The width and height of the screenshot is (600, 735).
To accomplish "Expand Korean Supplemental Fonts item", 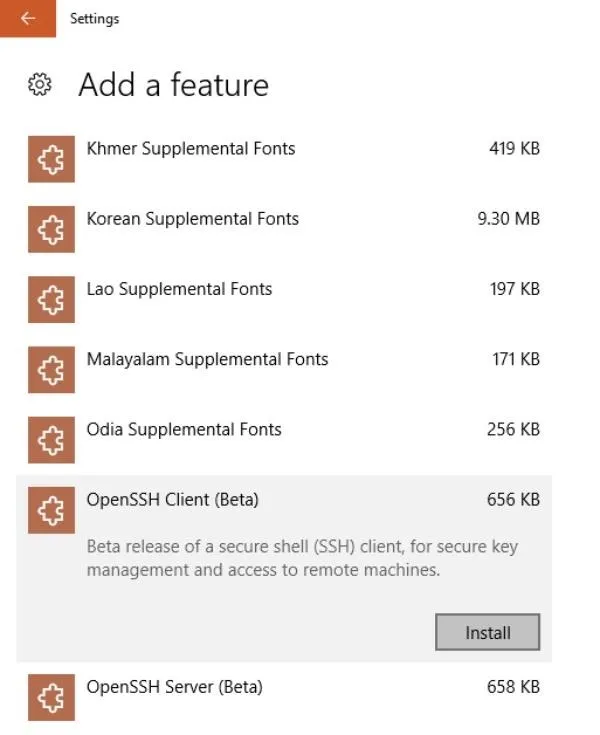I will (x=284, y=229).
